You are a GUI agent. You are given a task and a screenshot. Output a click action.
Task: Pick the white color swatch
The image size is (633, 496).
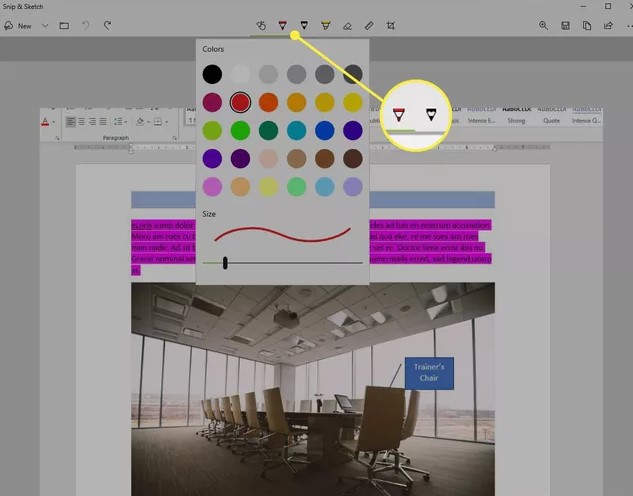pyautogui.click(x=240, y=74)
